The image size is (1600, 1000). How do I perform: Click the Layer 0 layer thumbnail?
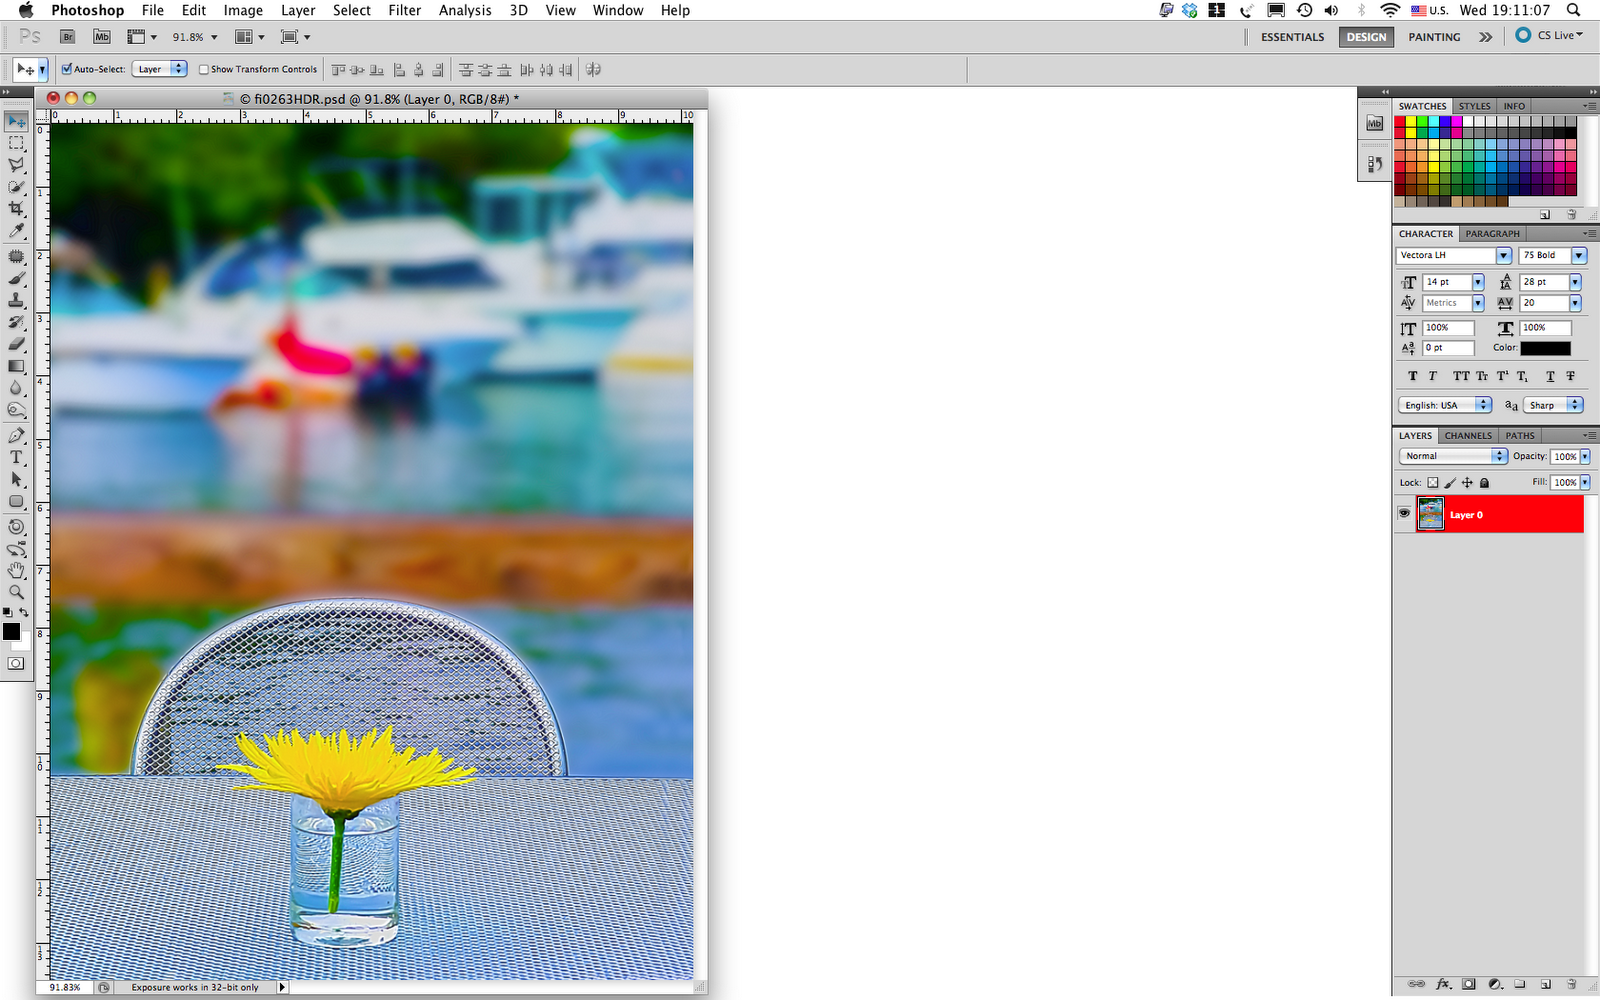point(1430,513)
